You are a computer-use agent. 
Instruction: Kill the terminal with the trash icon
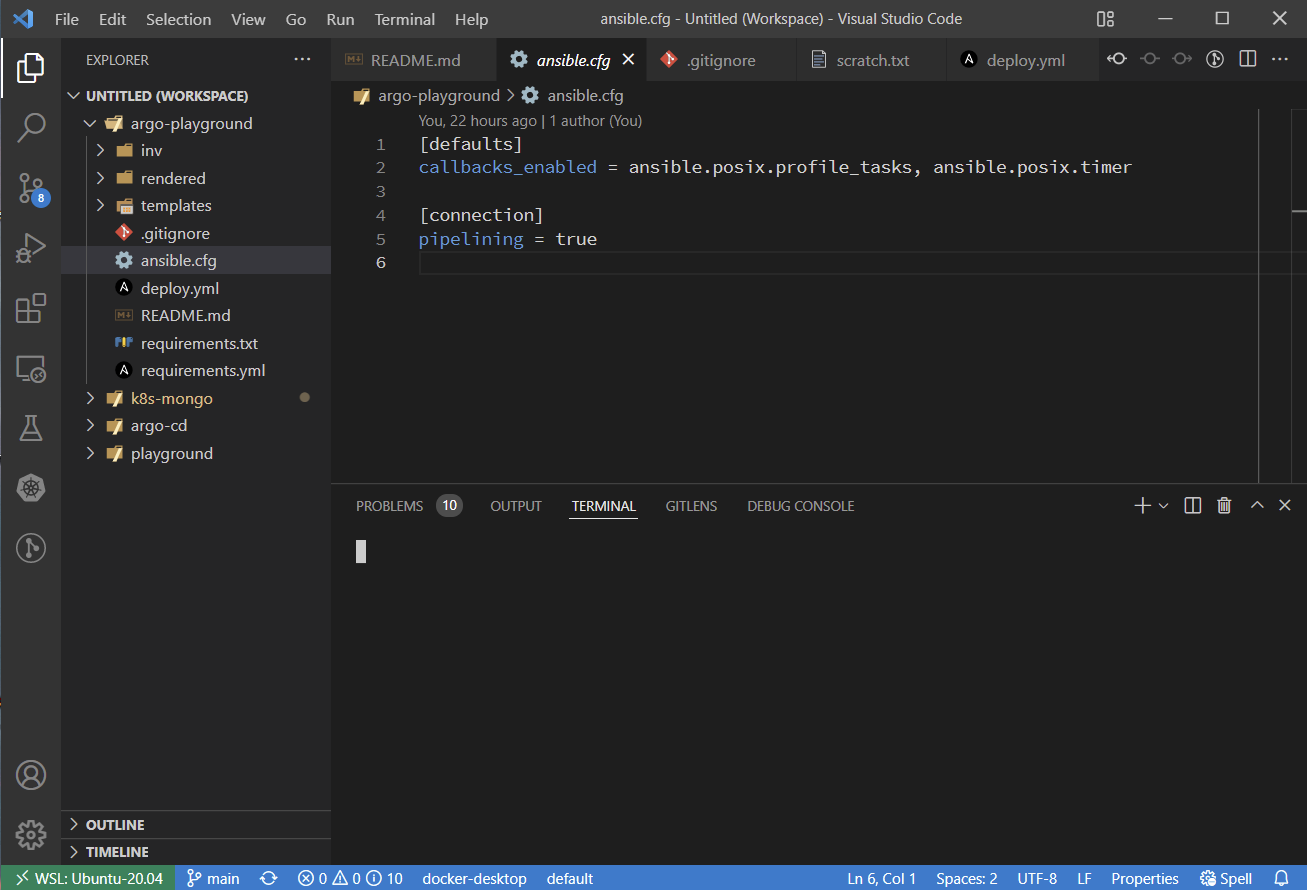[1224, 505]
